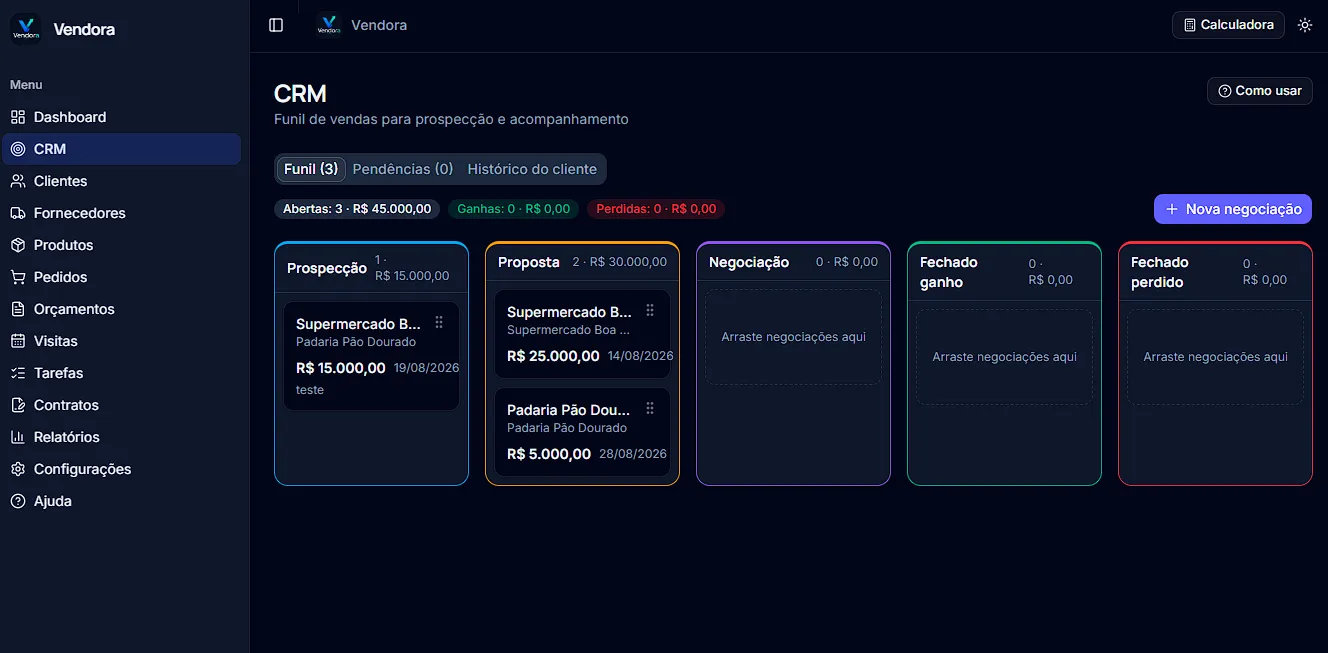This screenshot has width=1328, height=653.
Task: Open Tarefas in the sidebar
Action: coord(121,373)
